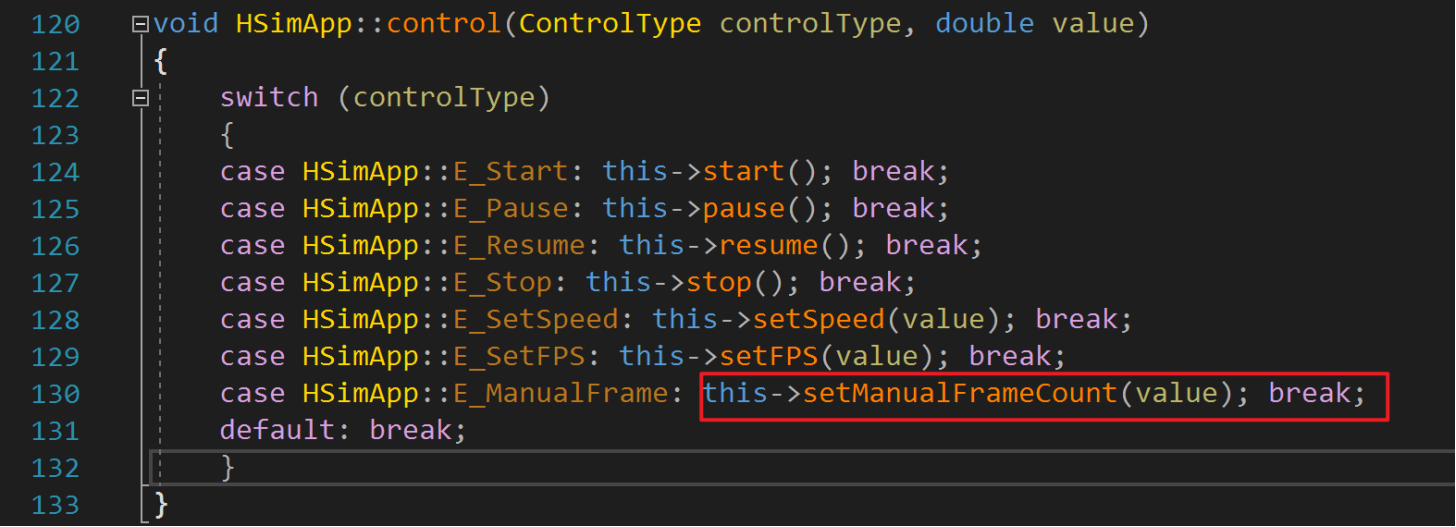The width and height of the screenshot is (1456, 527).
Task: Click line number 120 in the gutter
Action: tap(55, 24)
